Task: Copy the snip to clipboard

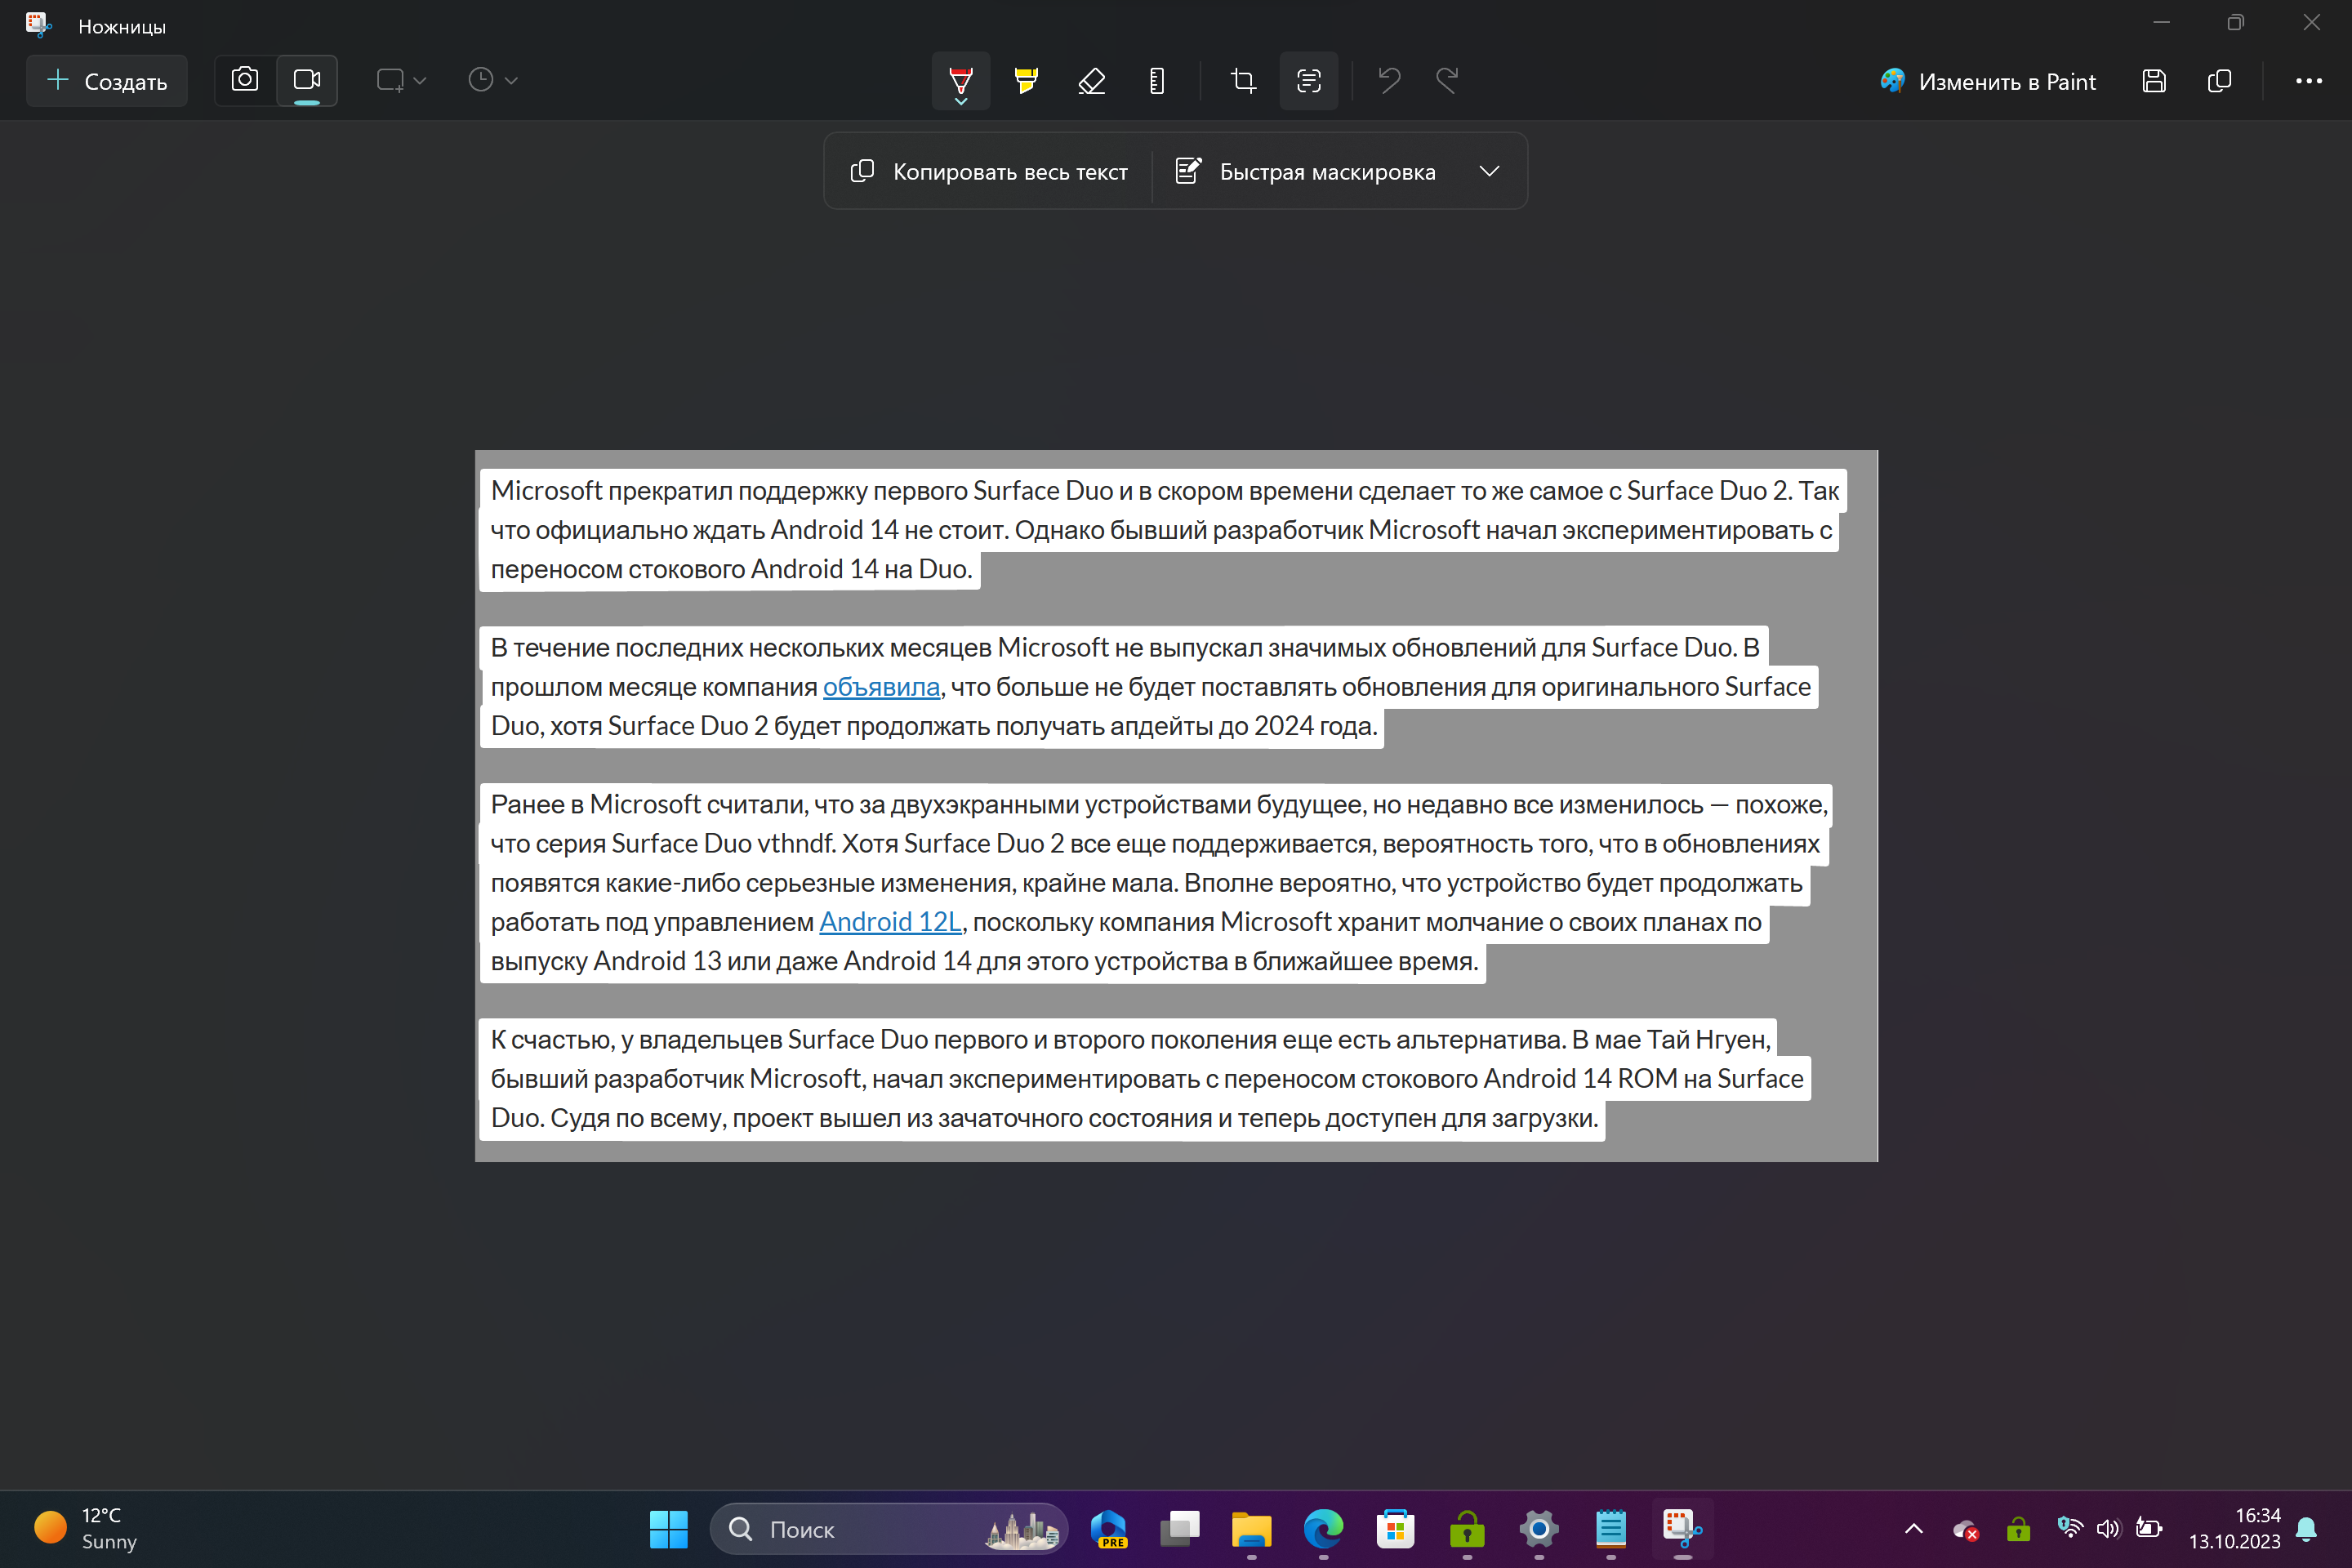Action: 2220,81
